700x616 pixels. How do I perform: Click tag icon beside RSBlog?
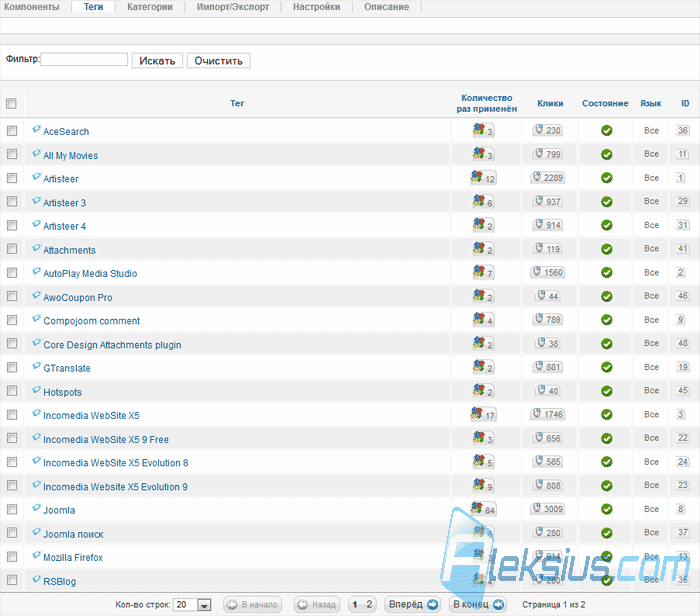click(x=37, y=579)
